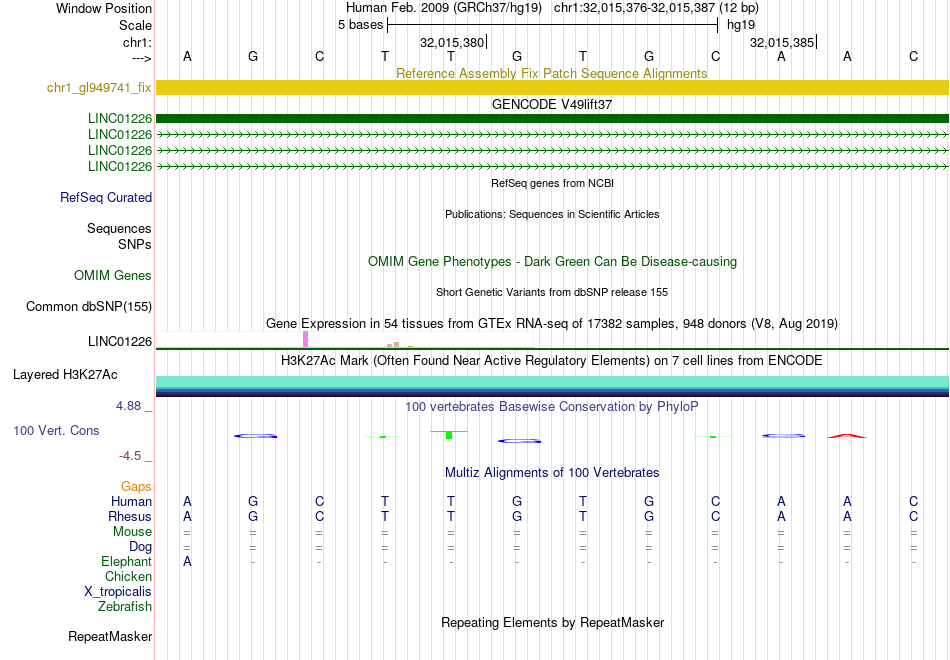Click the Chicken species label

tap(128, 576)
